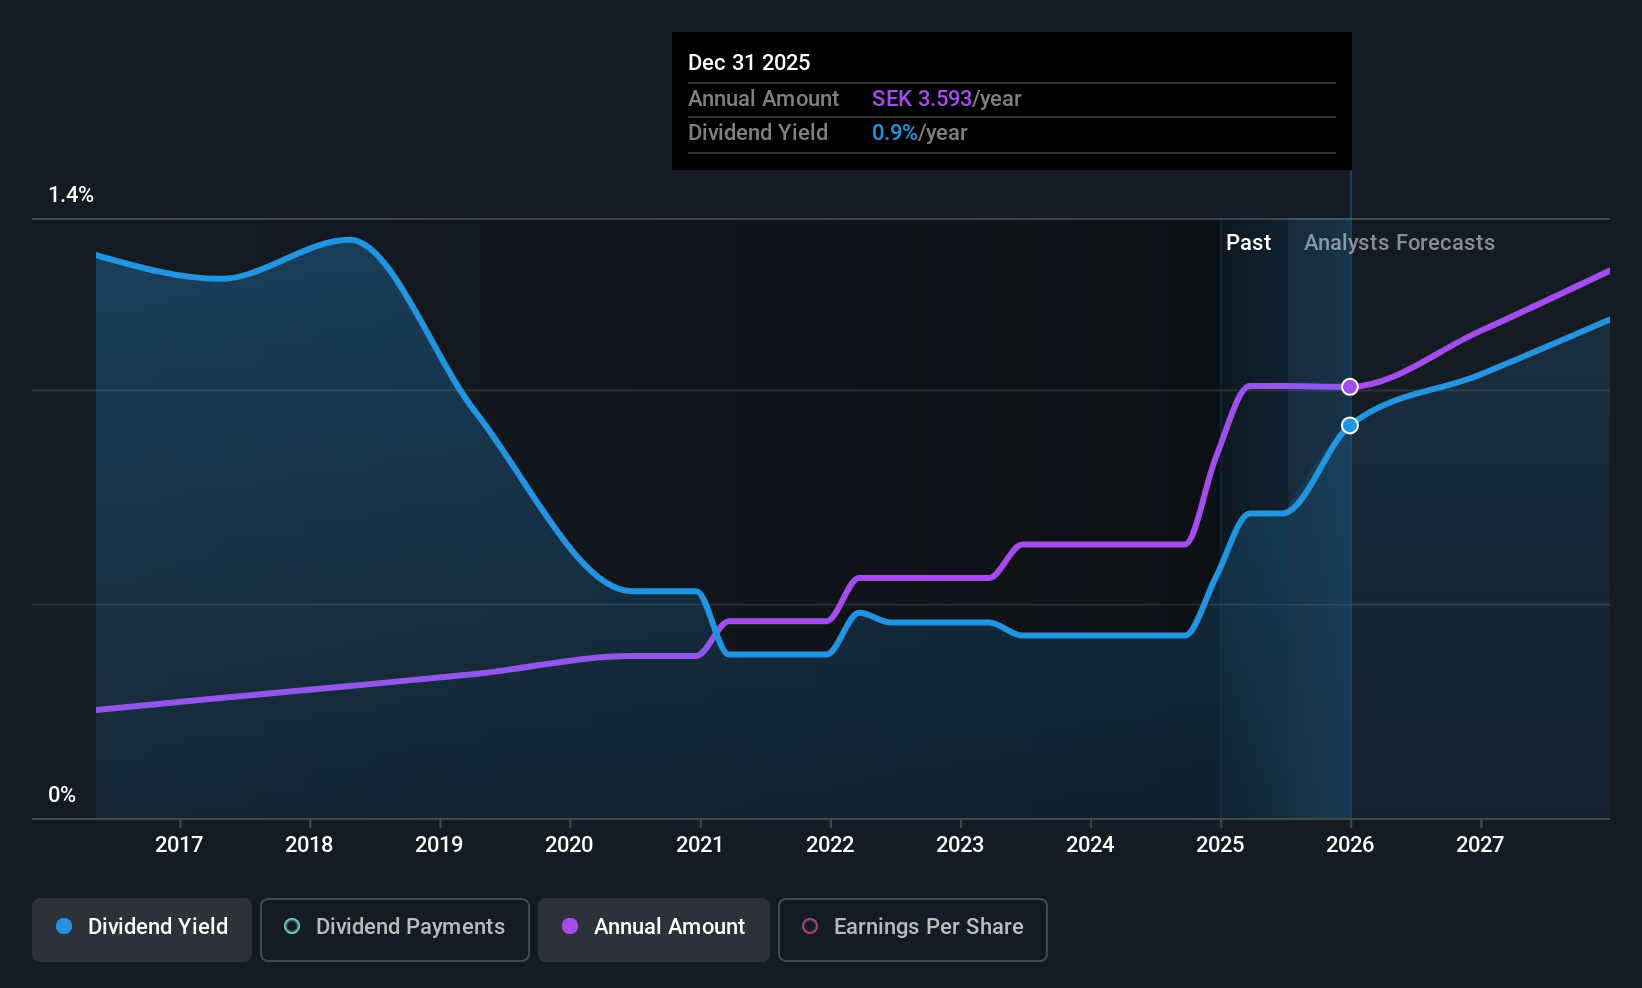Click the 2024 x-axis label
The image size is (1642, 988).
pyautogui.click(x=1090, y=845)
